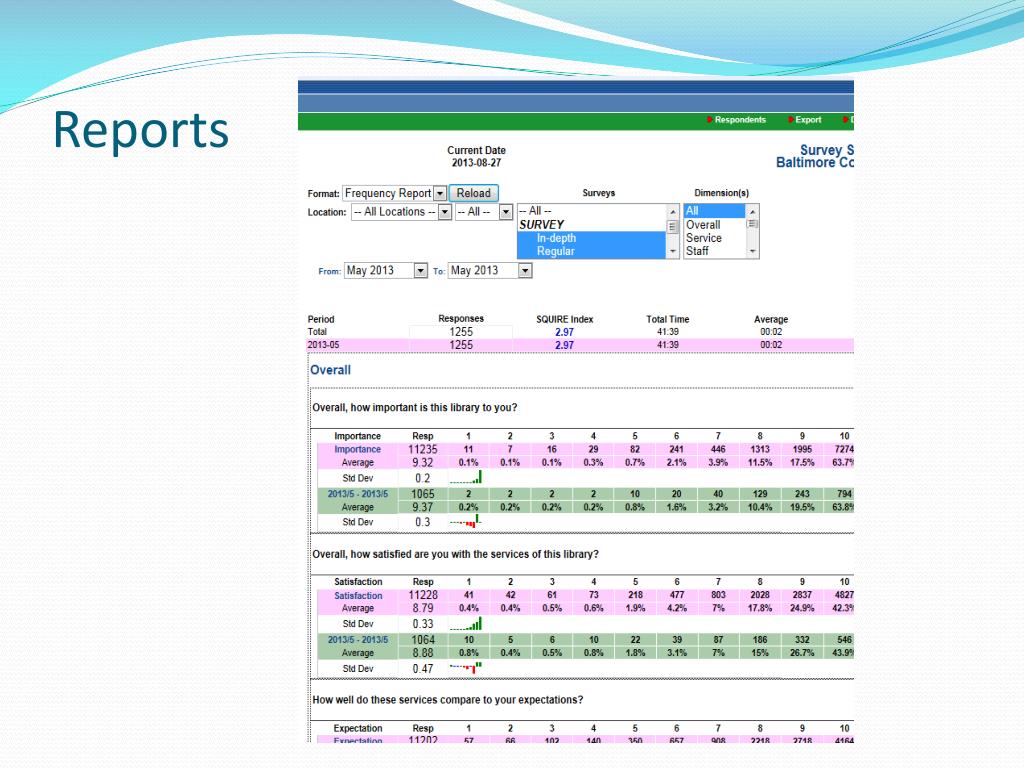Click Total row SQUIRE Index 2.97
The height and width of the screenshot is (768, 1024).
[564, 332]
